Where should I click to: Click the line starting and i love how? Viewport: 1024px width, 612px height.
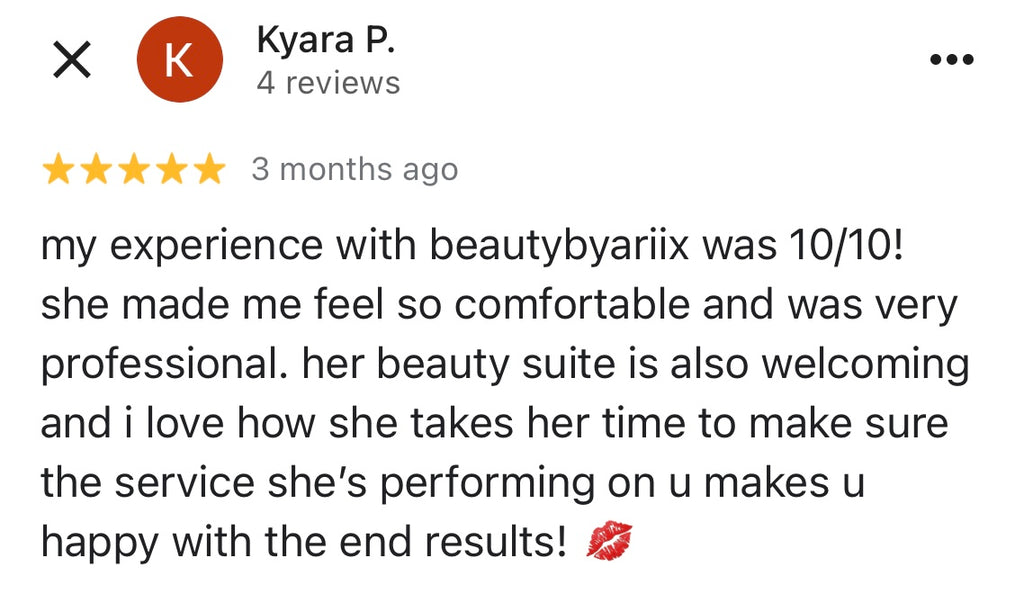point(494,423)
